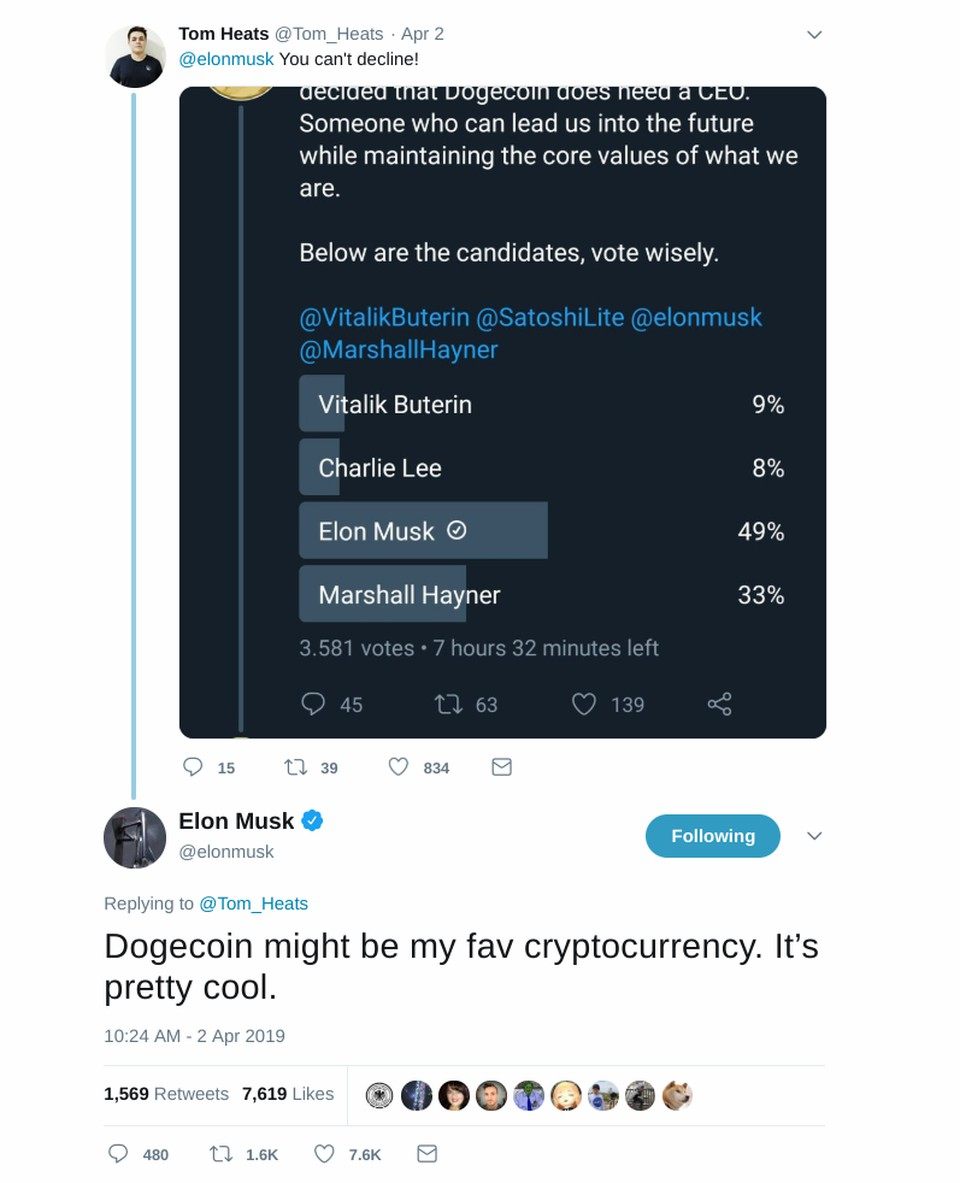Open Elon Musk's profile avatar
Viewport: 960px width, 1183px height.
tap(135, 837)
